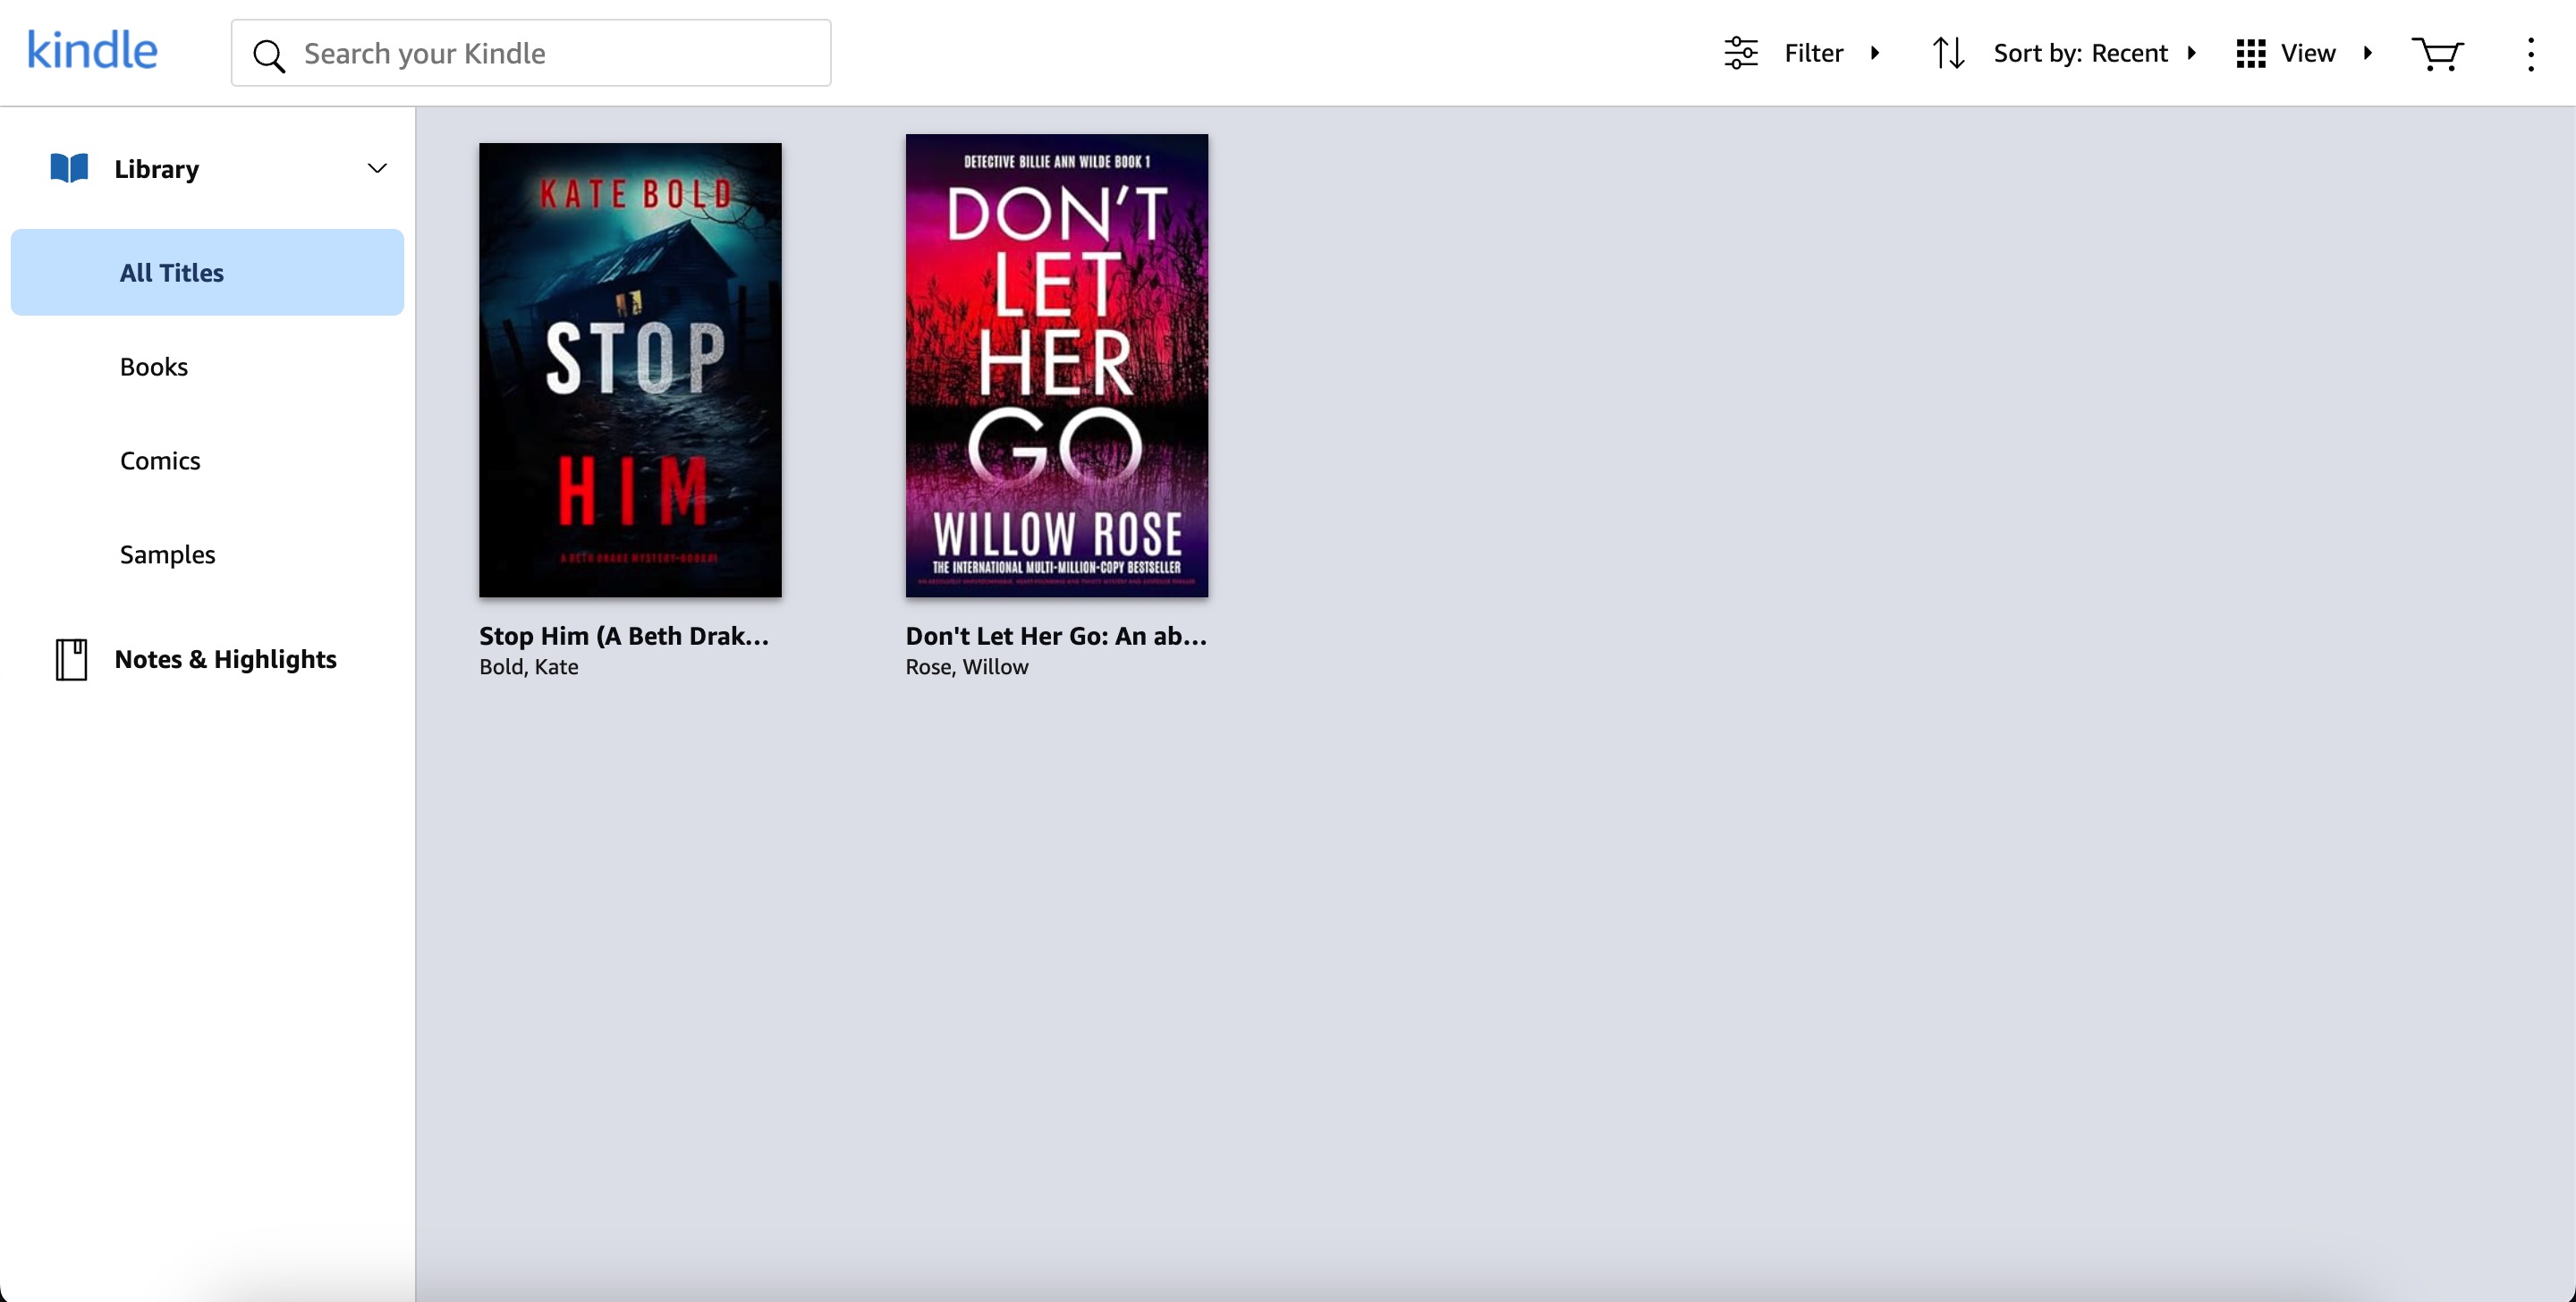Click the Library open-book icon

click(x=69, y=168)
